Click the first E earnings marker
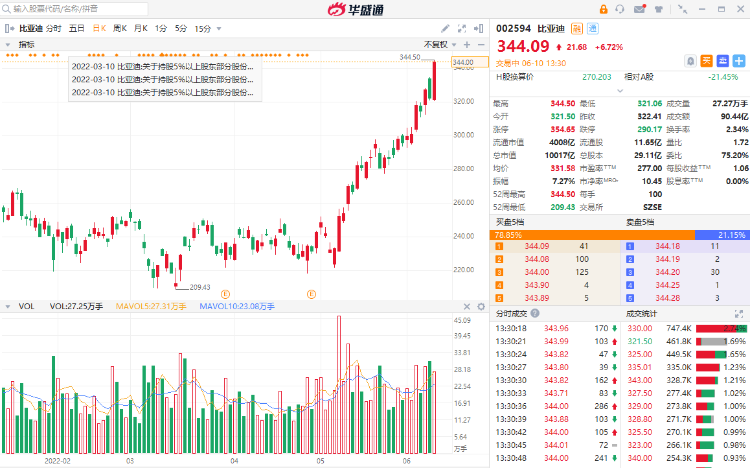Screen dimensions: 750x468 point(225,294)
